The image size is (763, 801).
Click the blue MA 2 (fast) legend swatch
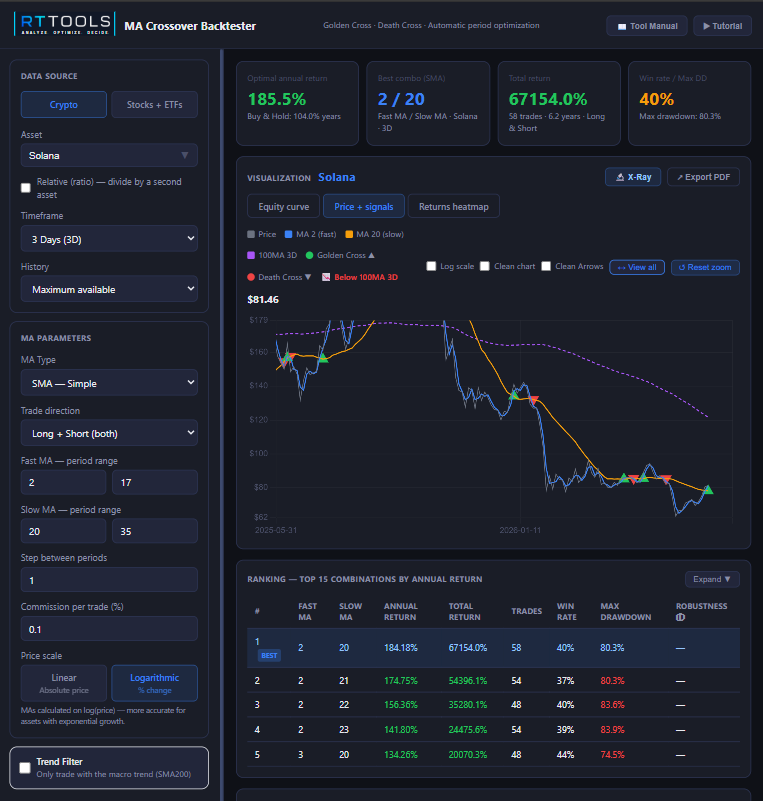pyautogui.click(x=289, y=234)
